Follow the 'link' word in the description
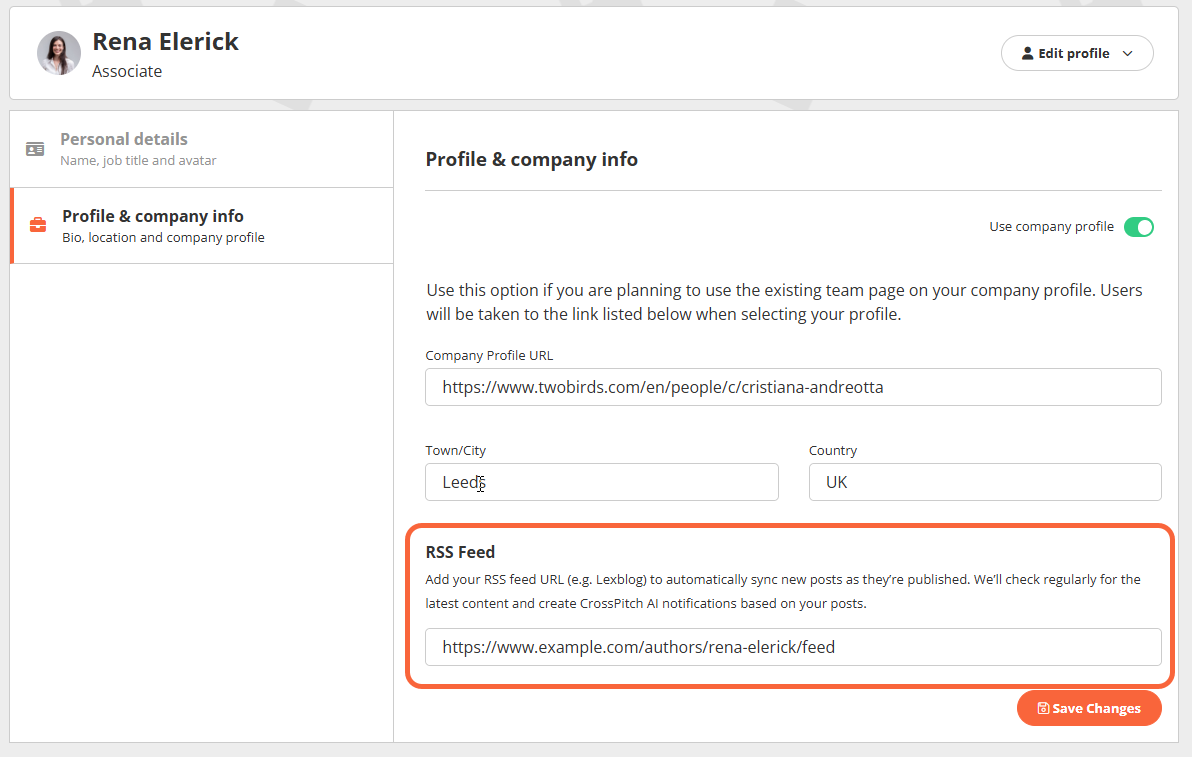1192x757 pixels. click(x=584, y=314)
